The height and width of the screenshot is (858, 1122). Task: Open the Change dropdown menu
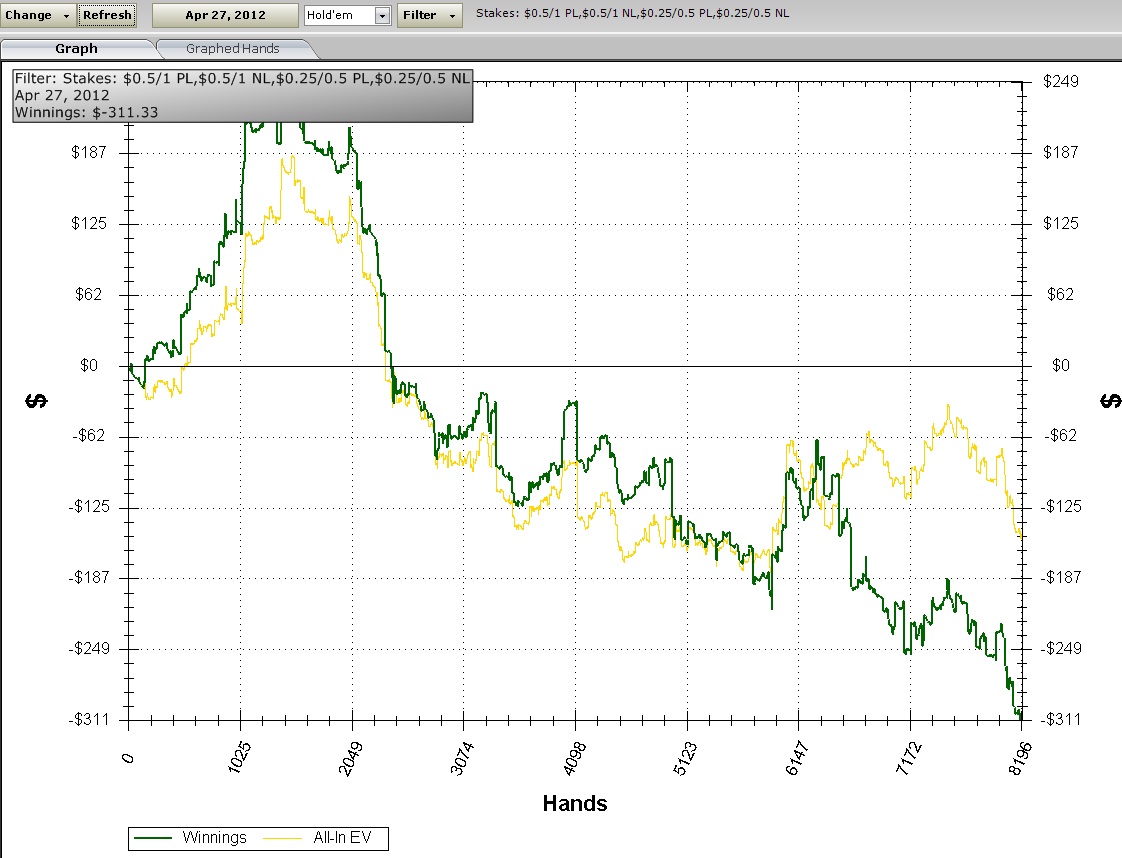click(x=38, y=15)
